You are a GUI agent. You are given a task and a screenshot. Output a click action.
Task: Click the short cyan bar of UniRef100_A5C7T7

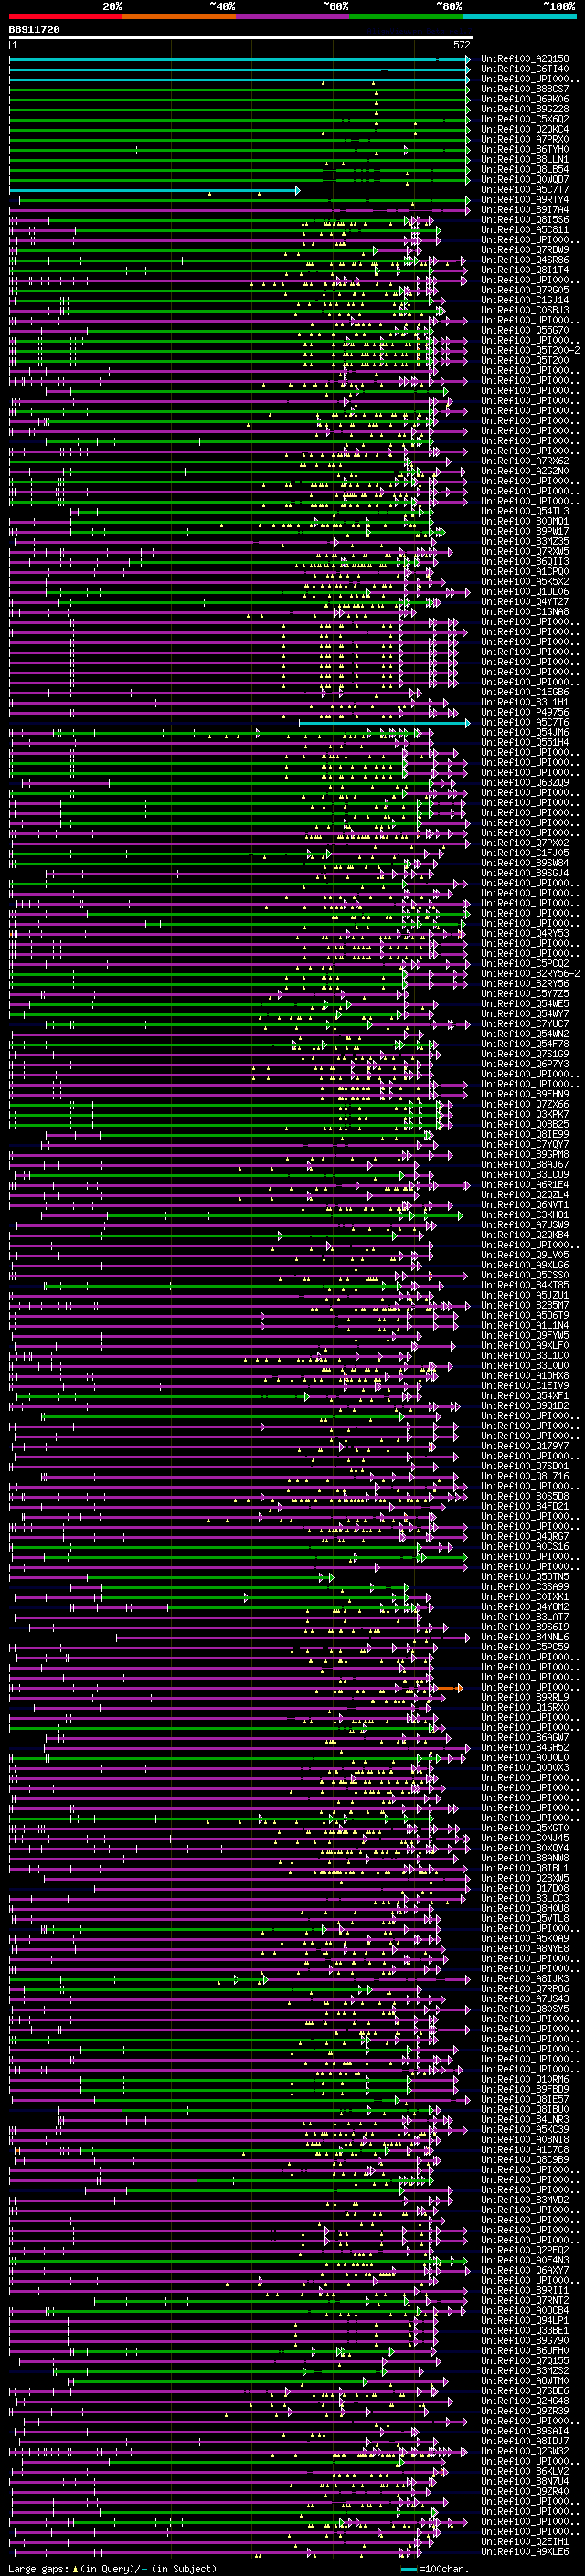(x=154, y=190)
